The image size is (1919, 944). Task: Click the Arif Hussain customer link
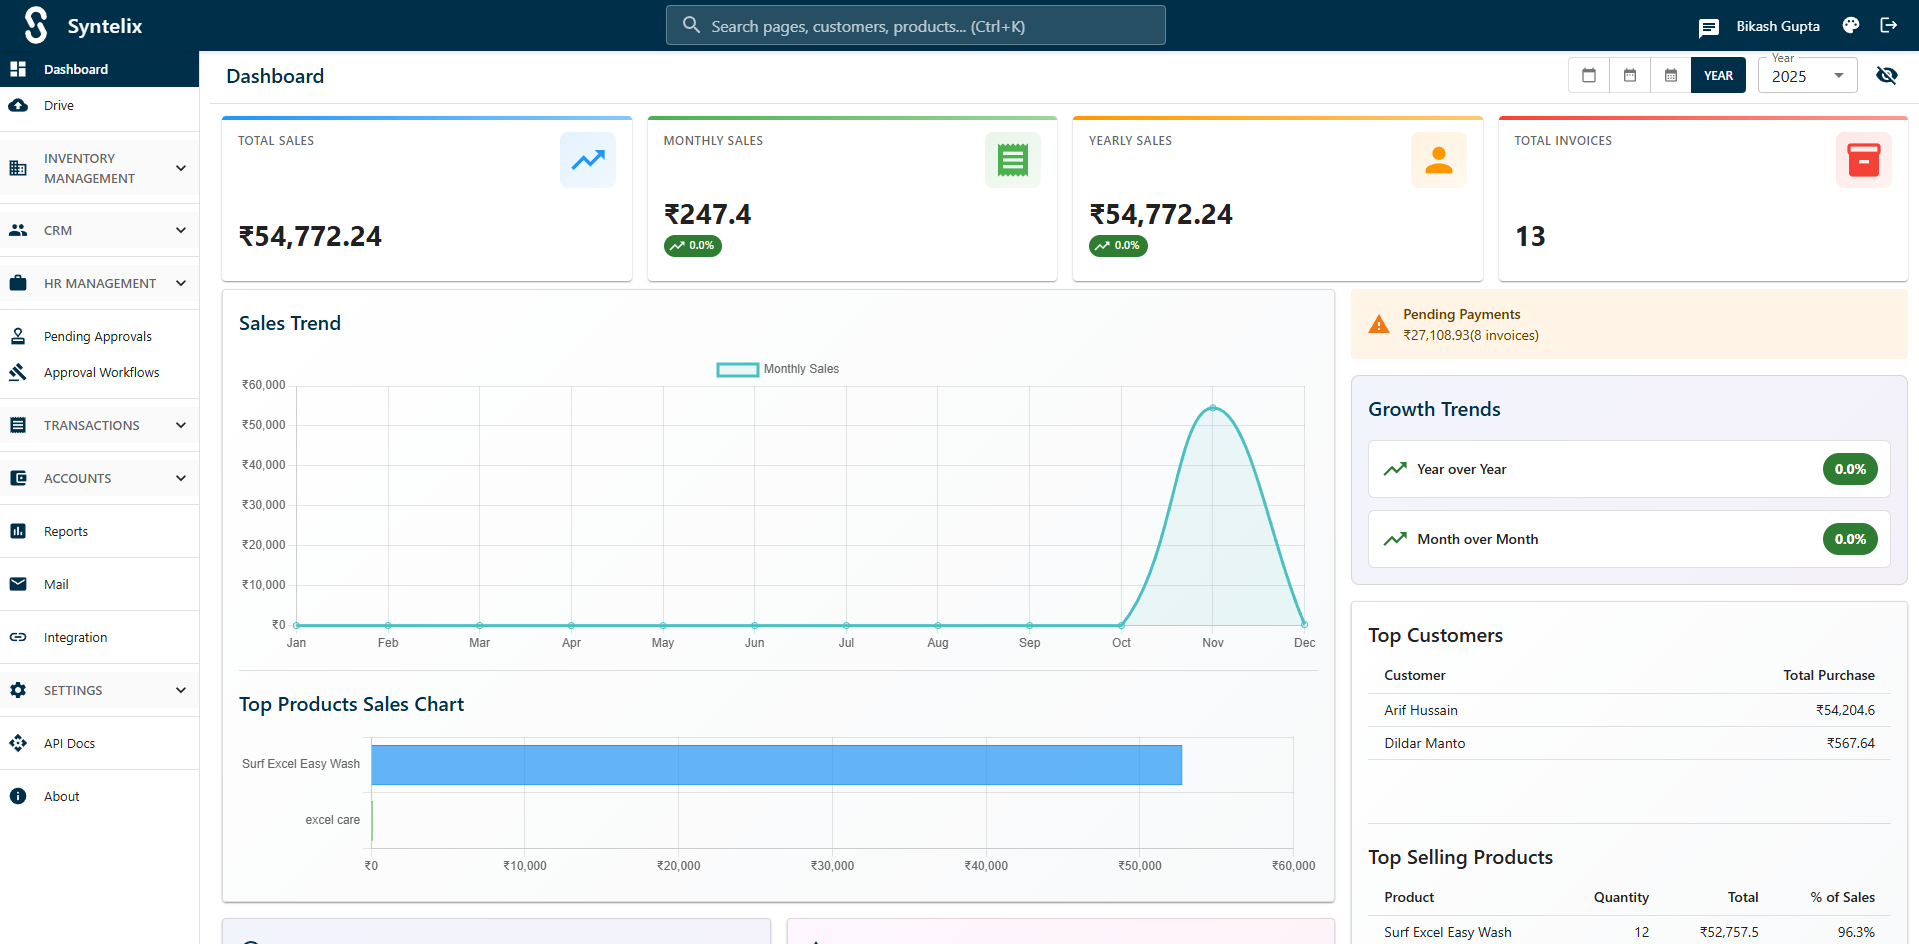pyautogui.click(x=1421, y=710)
